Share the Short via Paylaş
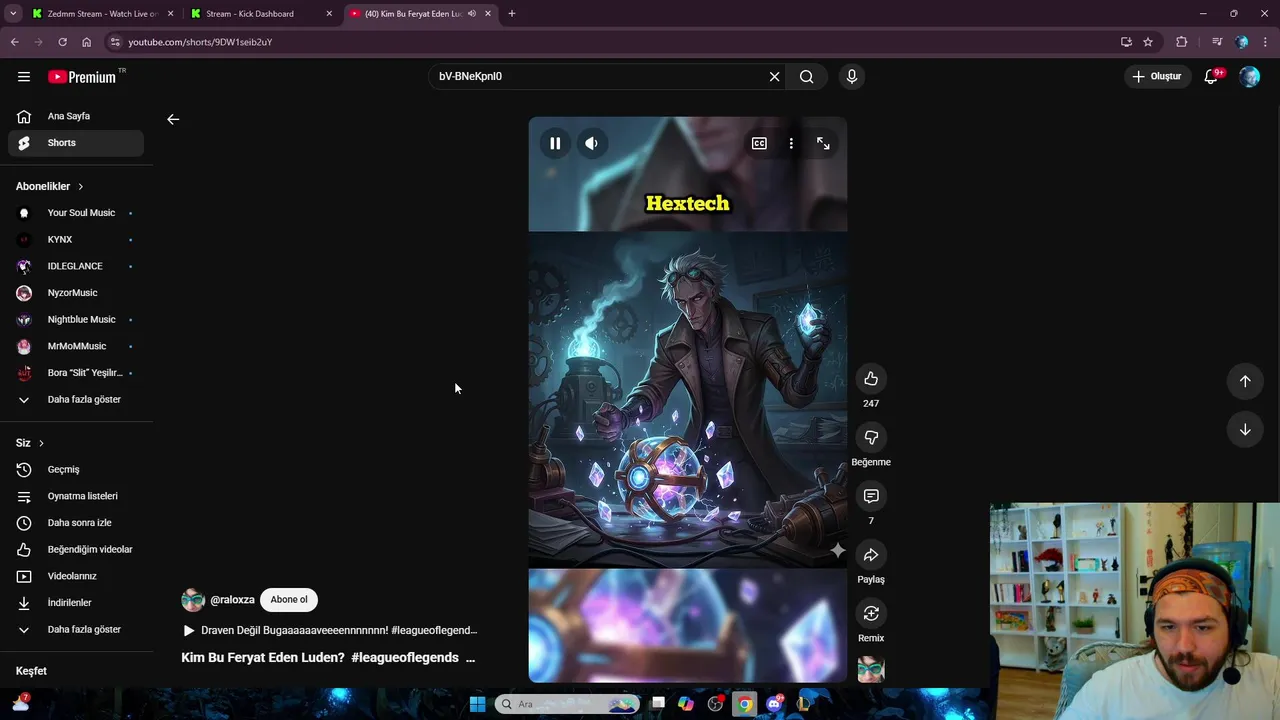This screenshot has height=720, width=1280. click(871, 555)
